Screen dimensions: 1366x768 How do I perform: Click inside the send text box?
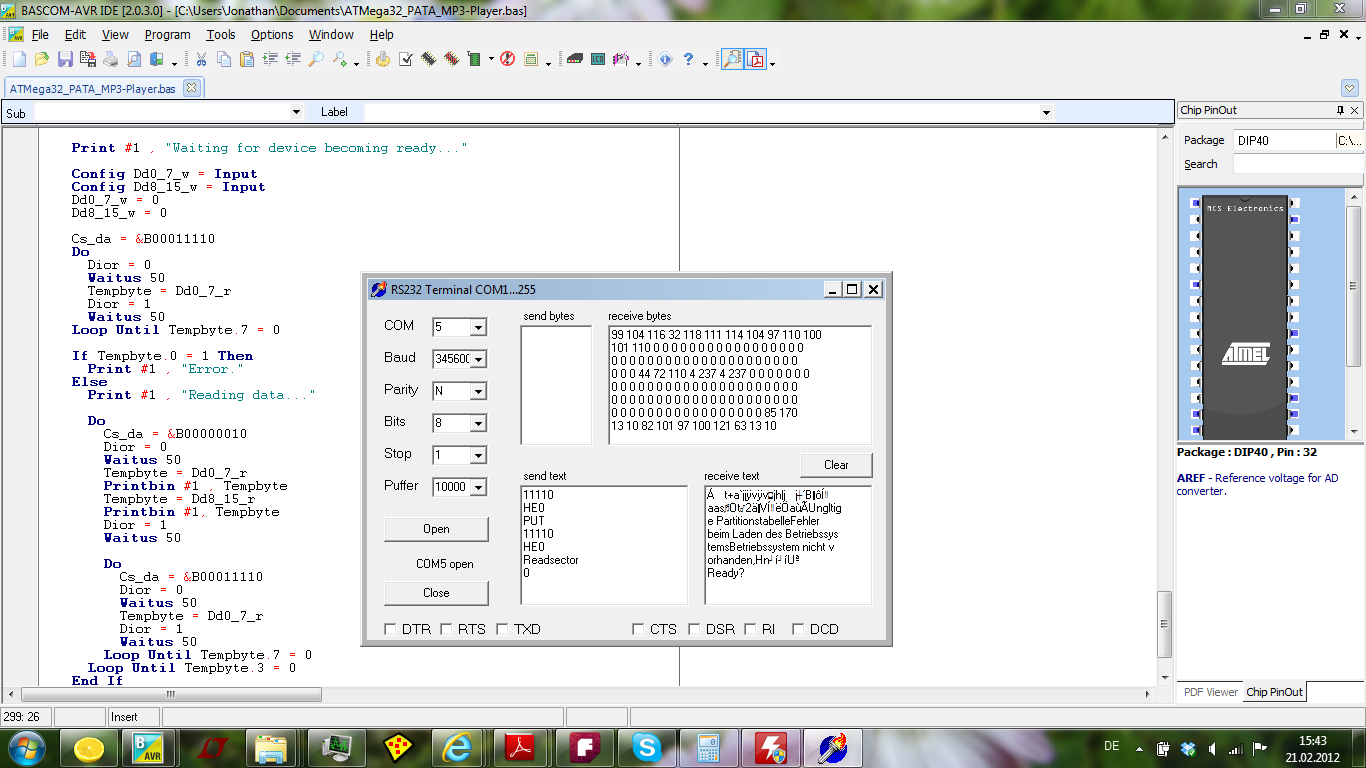tap(604, 545)
